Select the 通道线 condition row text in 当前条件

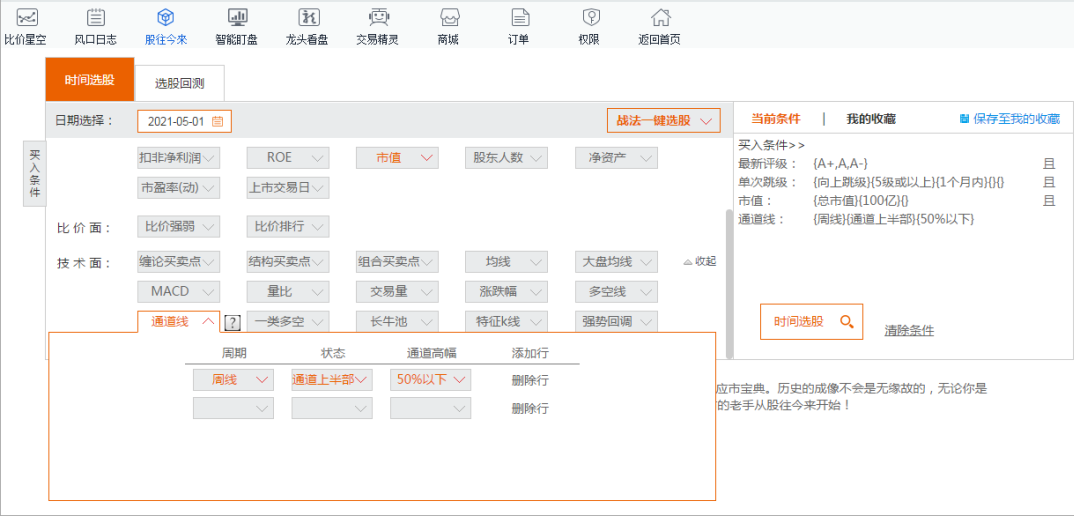pyautogui.click(x=856, y=220)
